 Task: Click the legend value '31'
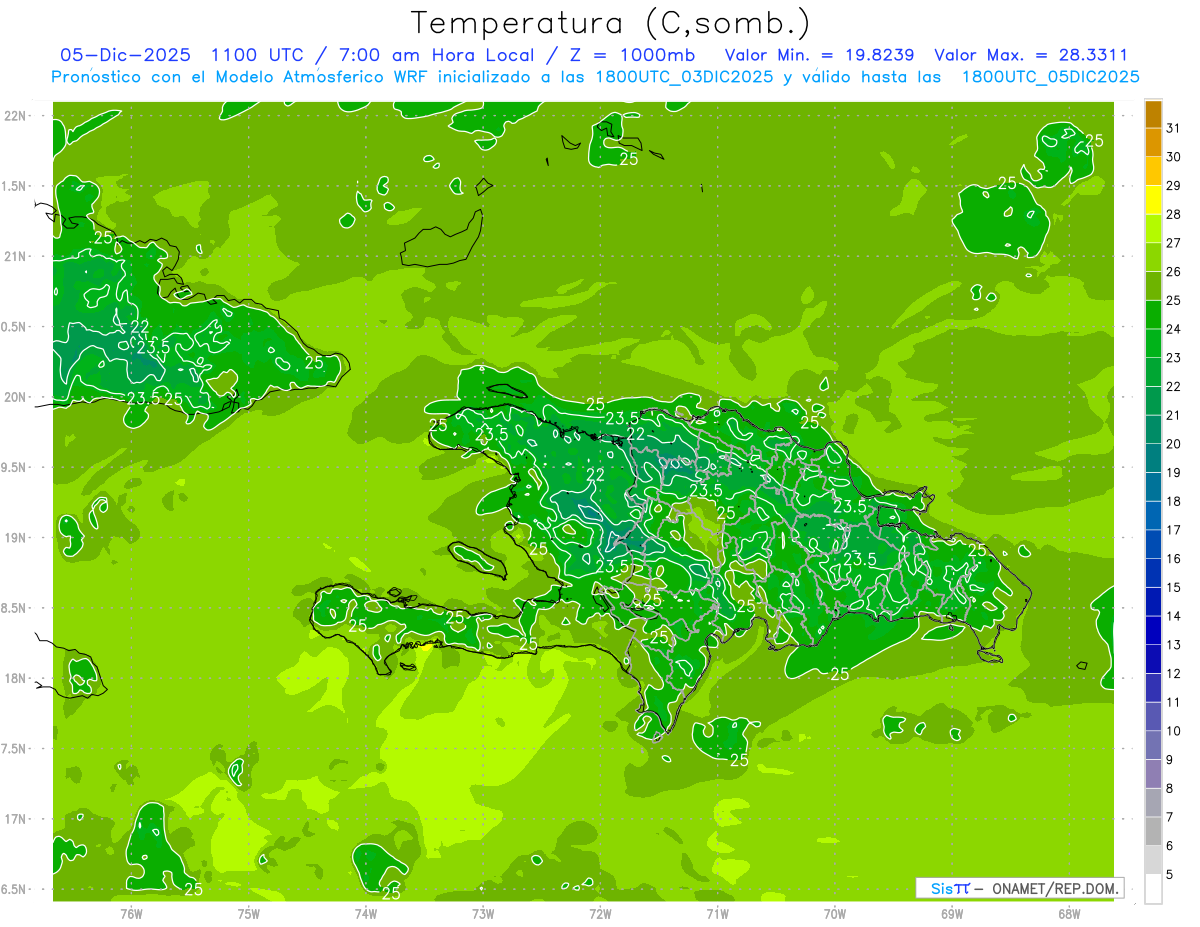1174,128
